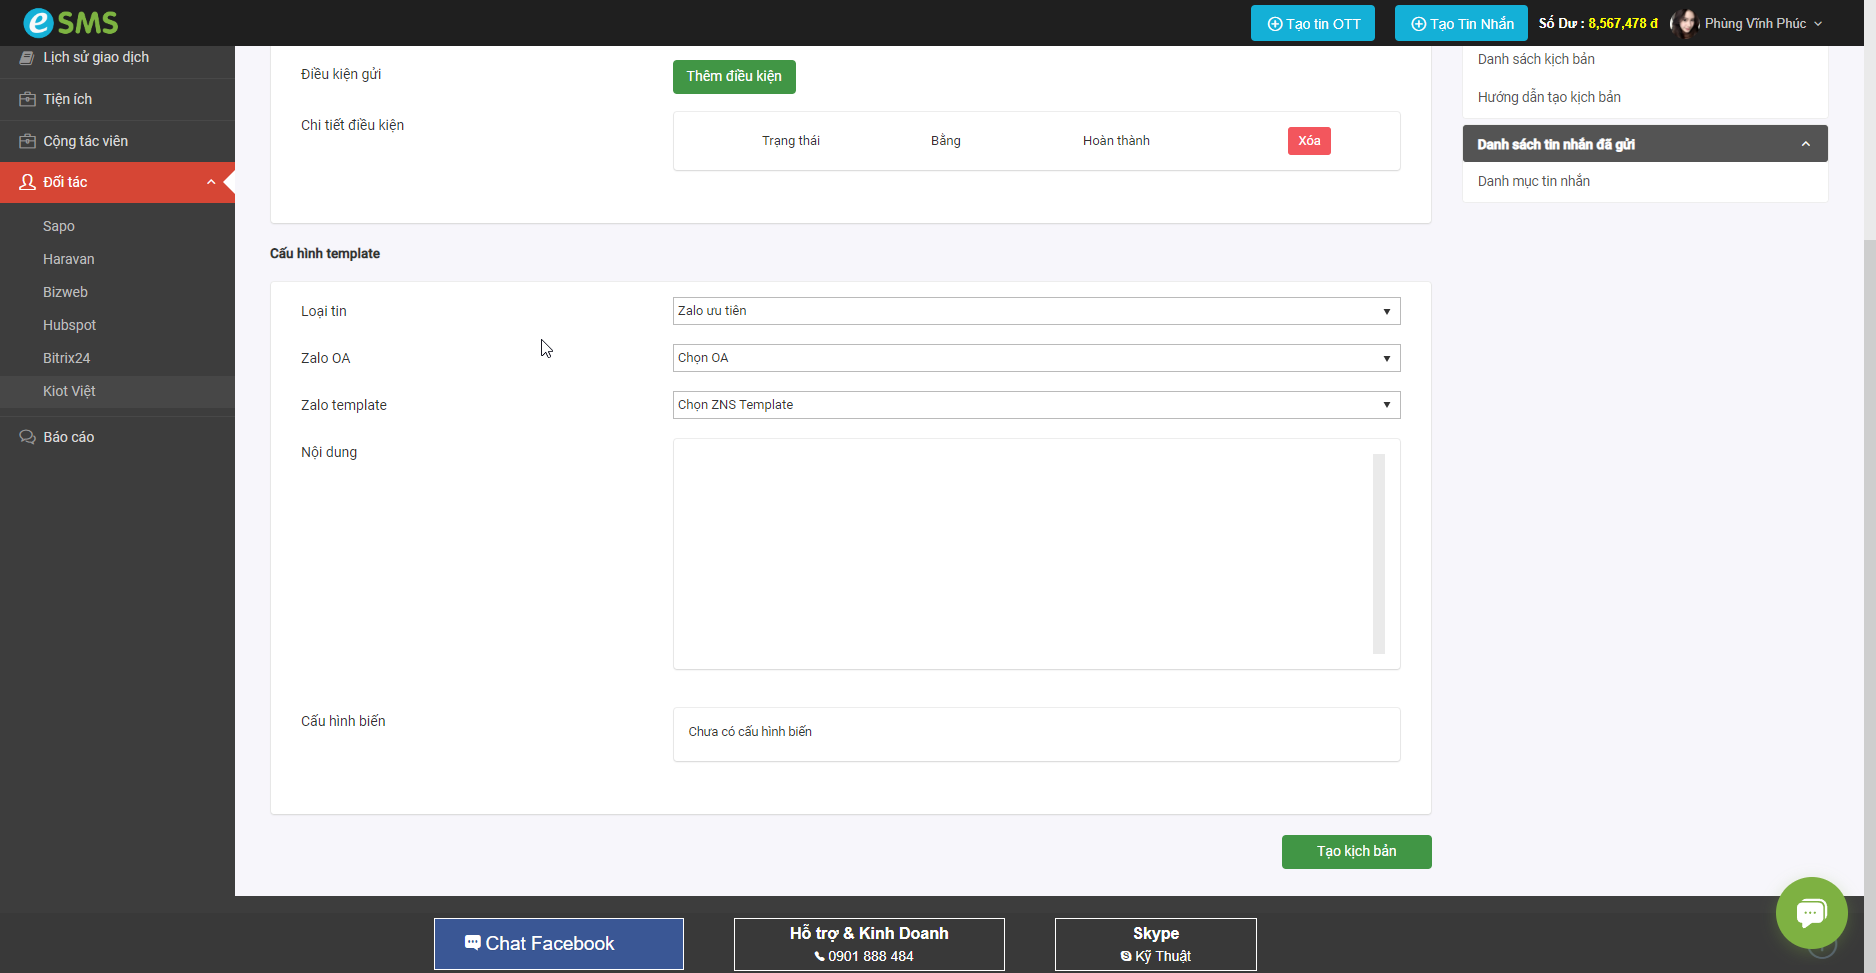This screenshot has height=973, width=1876.
Task: Click inside the Nội dung text area
Action: (x=1020, y=553)
